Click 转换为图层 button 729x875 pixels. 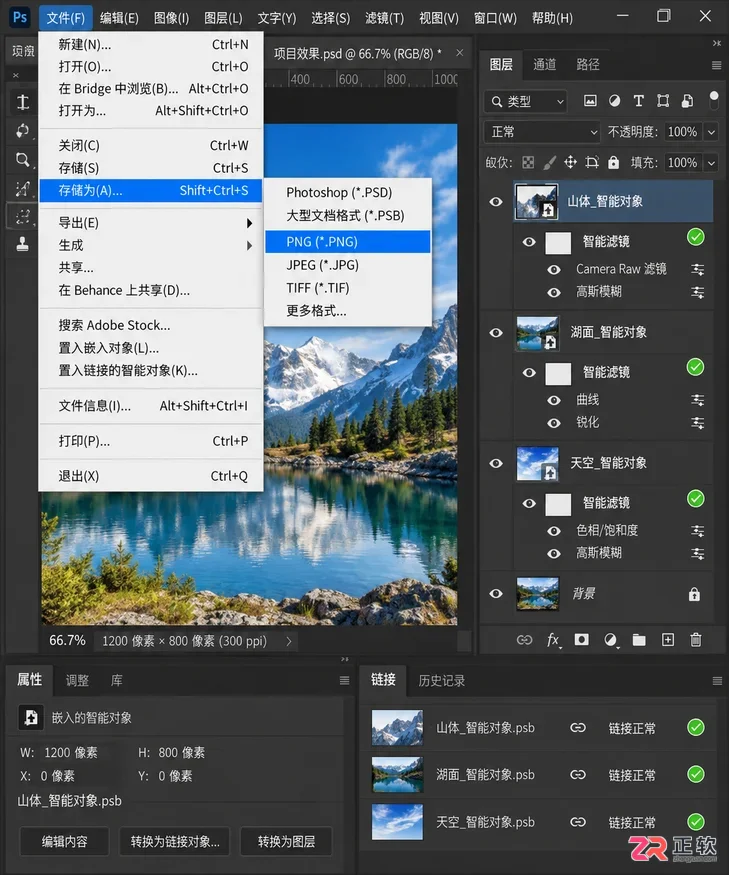tap(286, 841)
